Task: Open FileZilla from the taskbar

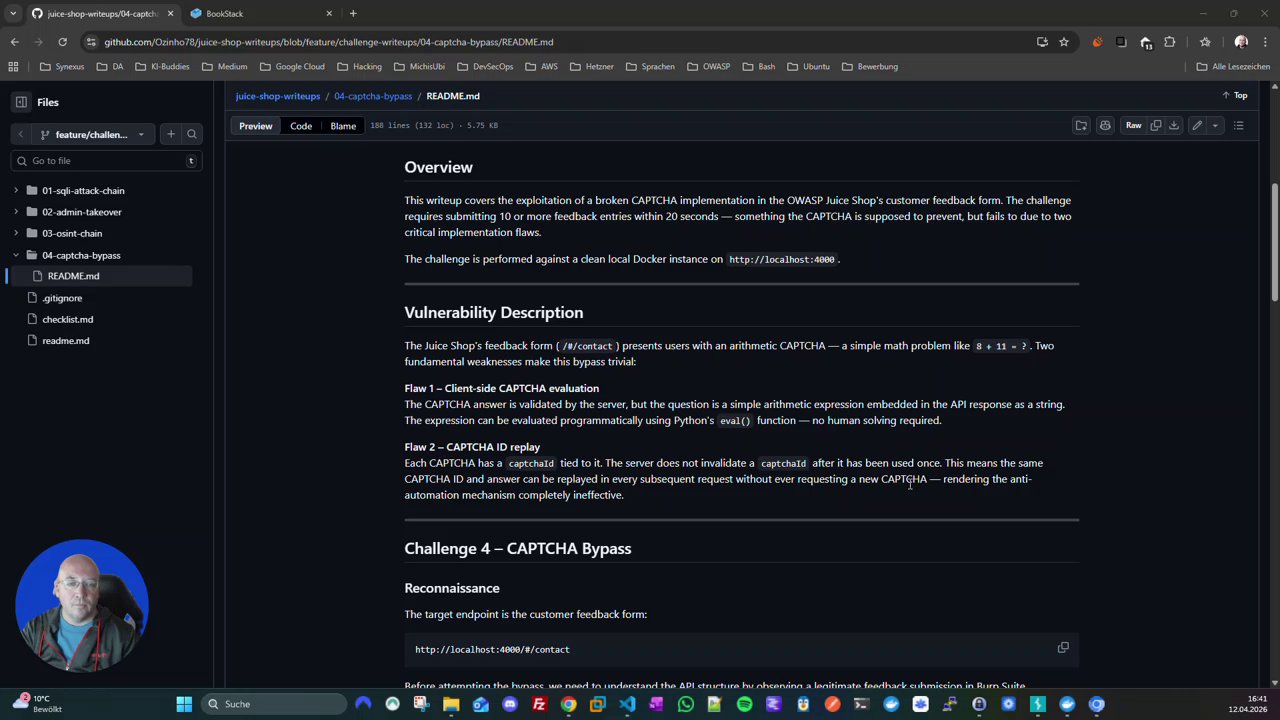Action: click(x=539, y=704)
